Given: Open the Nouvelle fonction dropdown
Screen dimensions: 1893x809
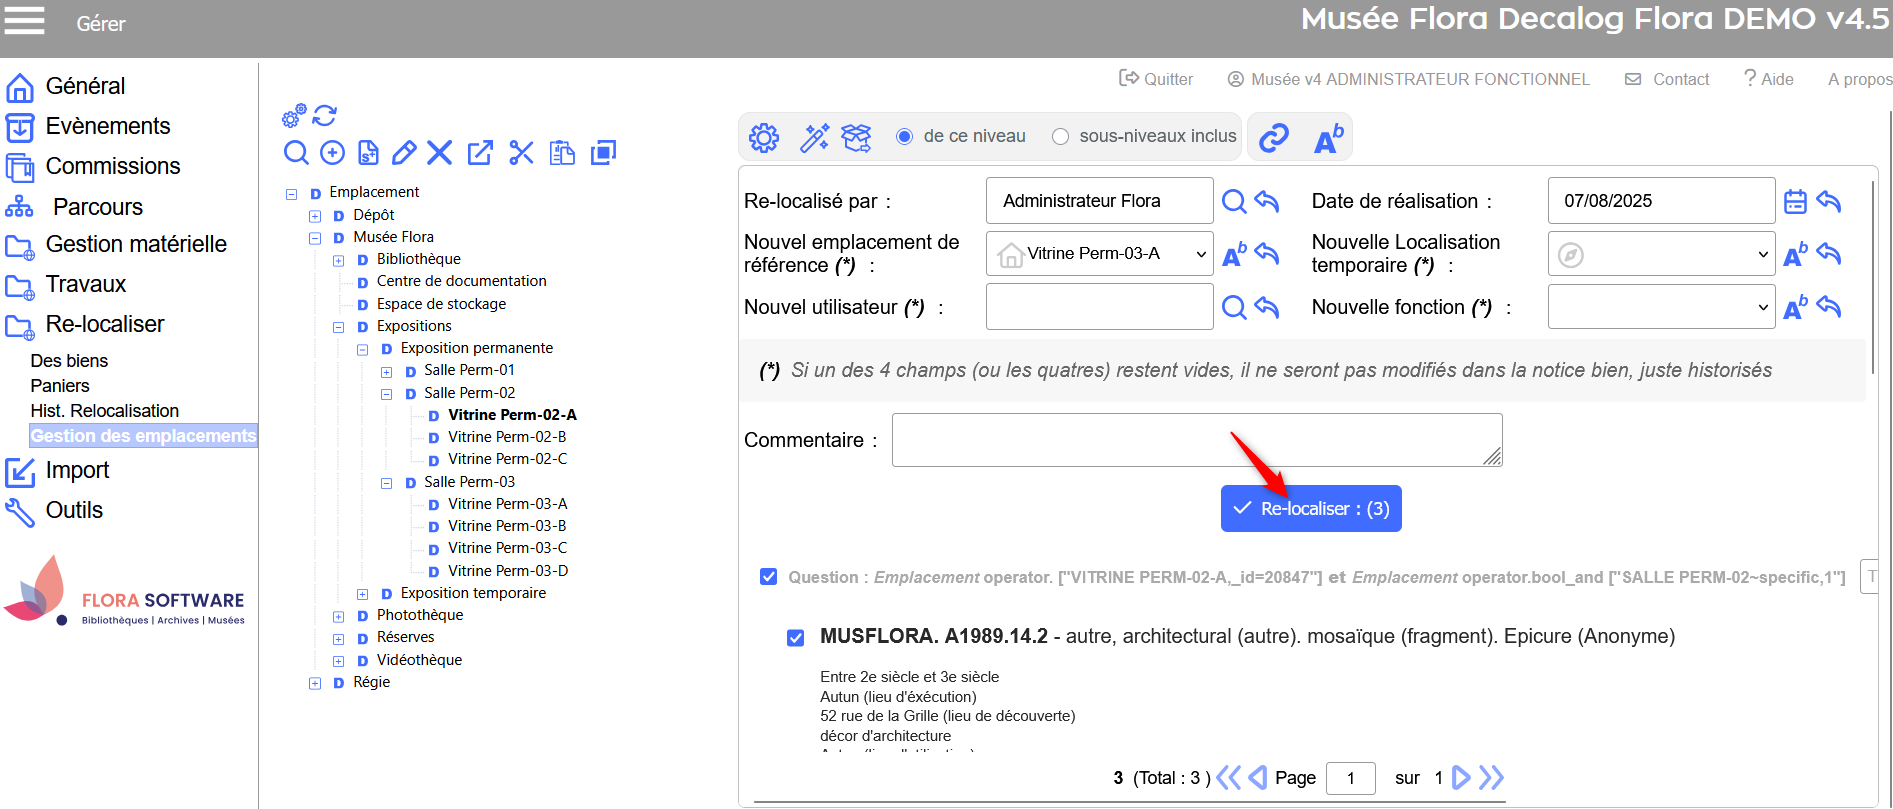Looking at the screenshot, I should 1660,307.
